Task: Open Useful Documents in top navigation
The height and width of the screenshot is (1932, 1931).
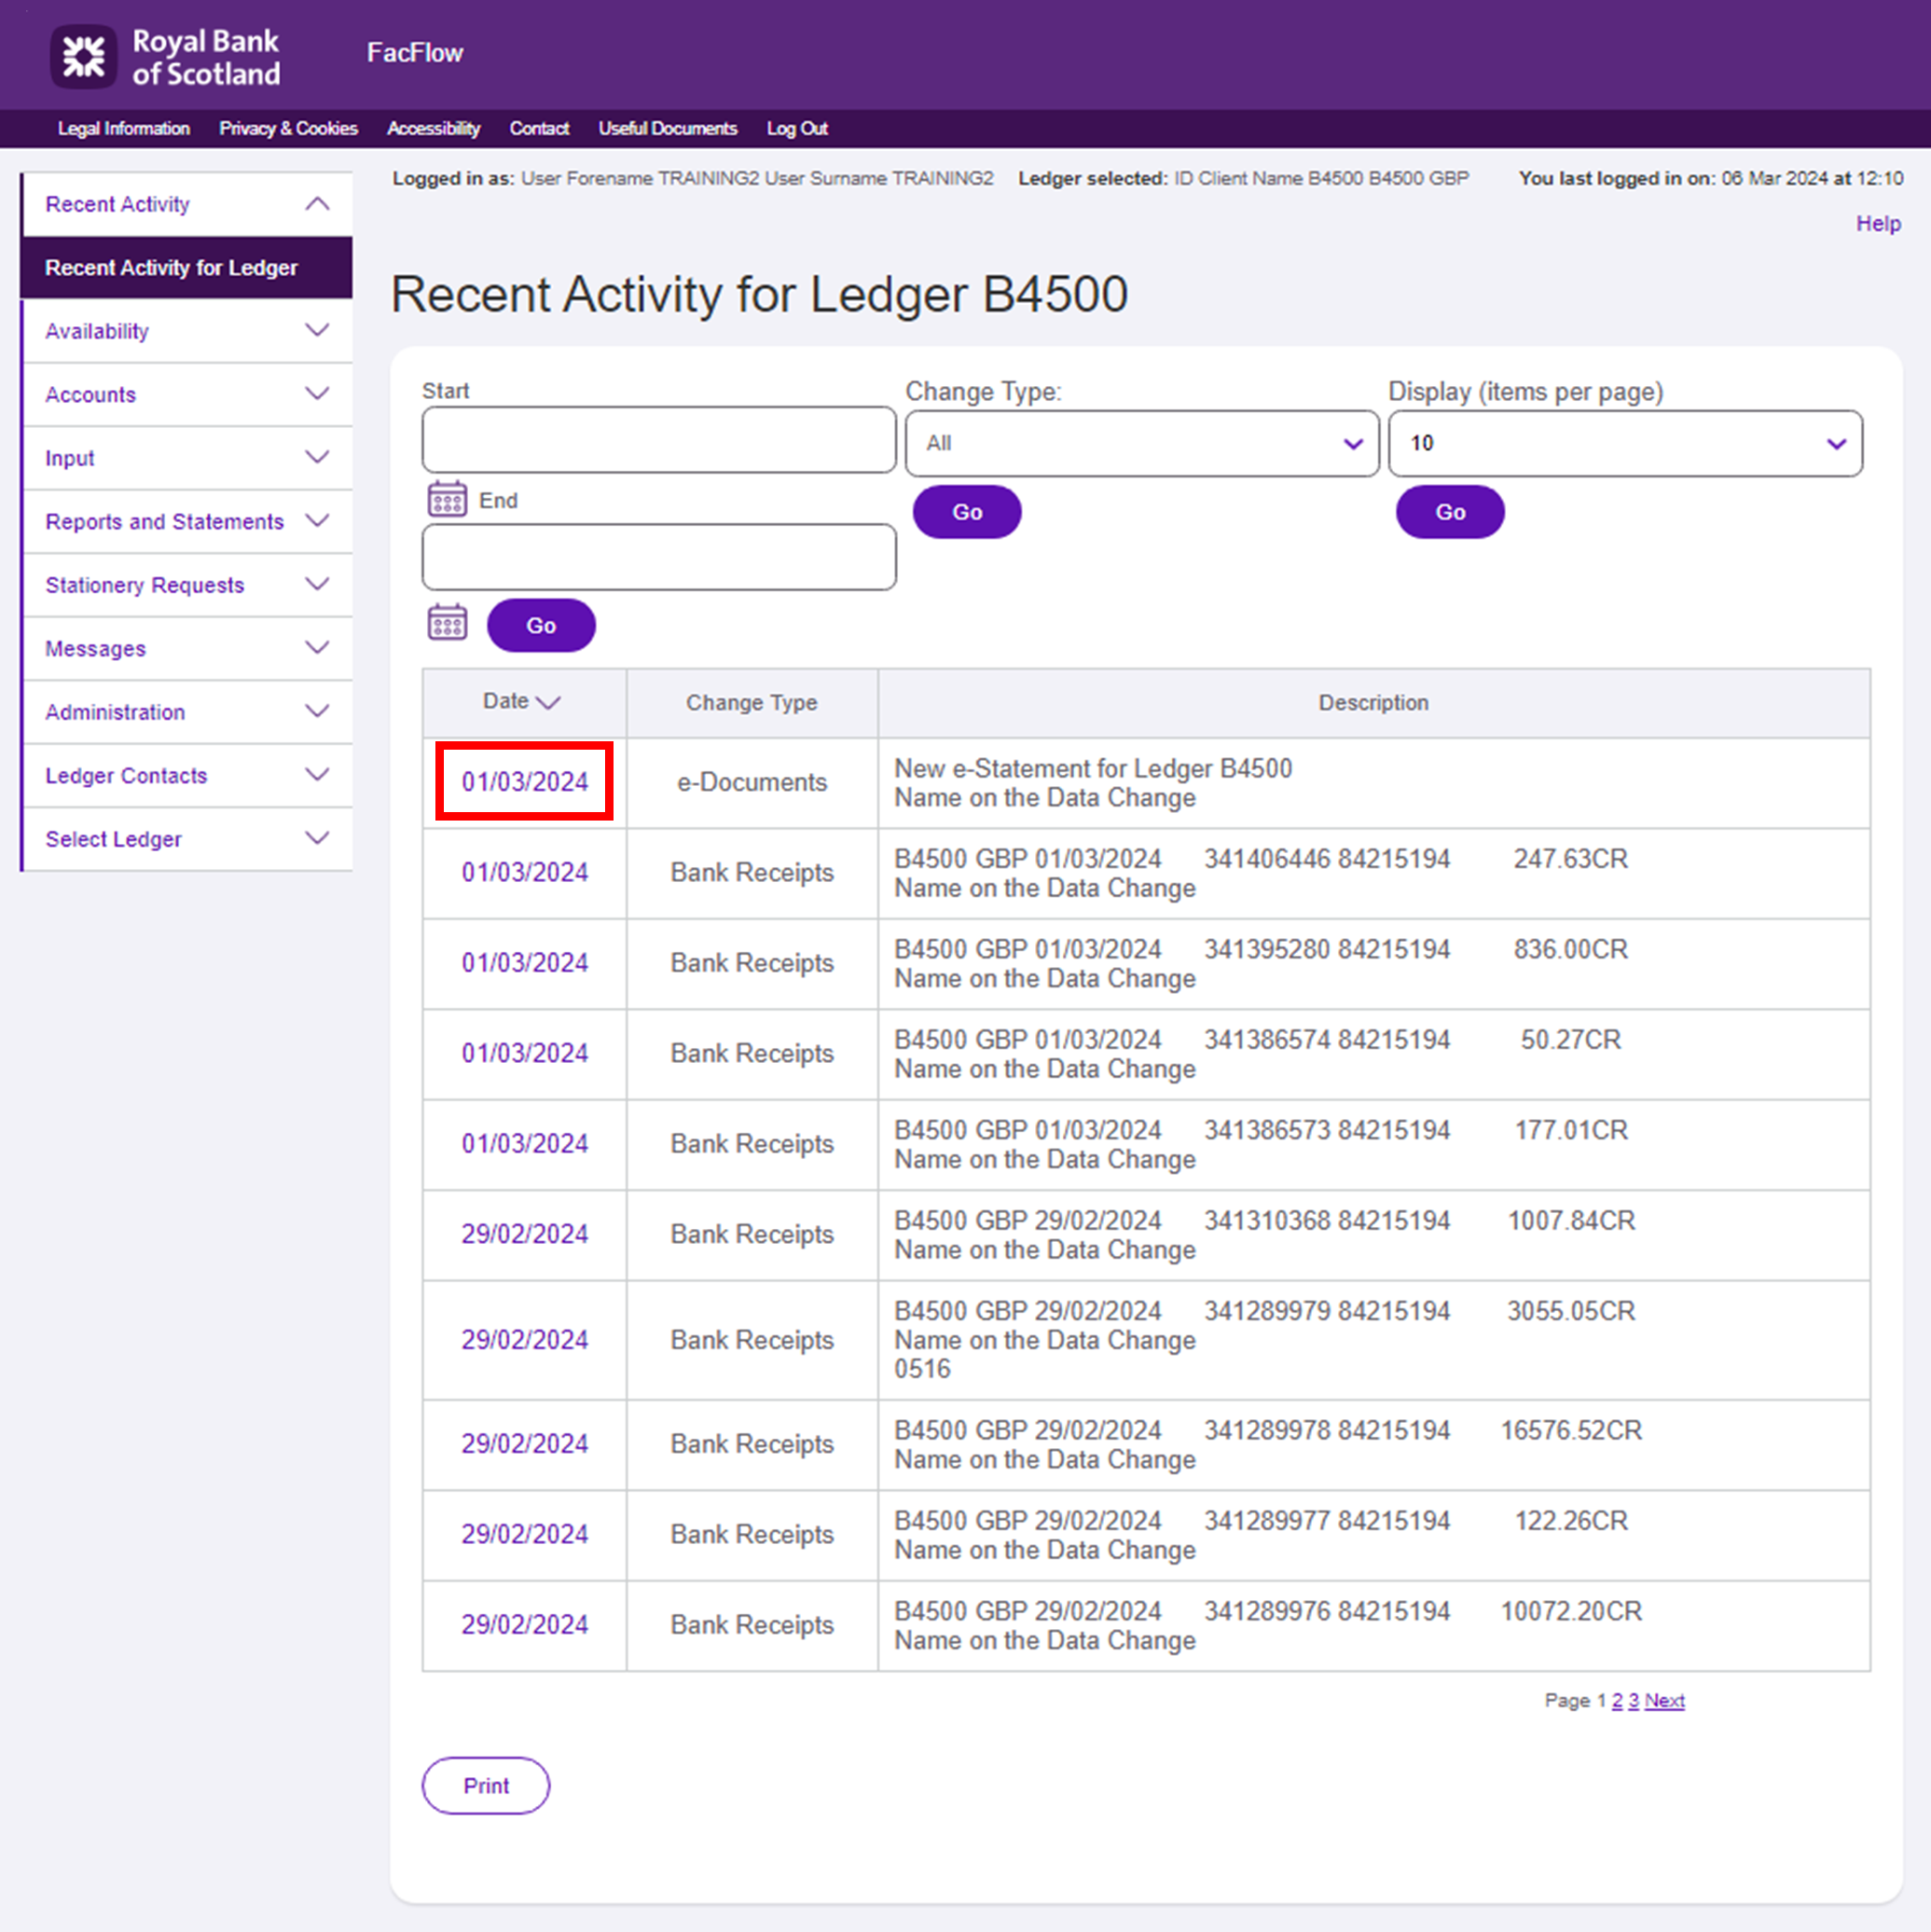Action: pyautogui.click(x=667, y=129)
